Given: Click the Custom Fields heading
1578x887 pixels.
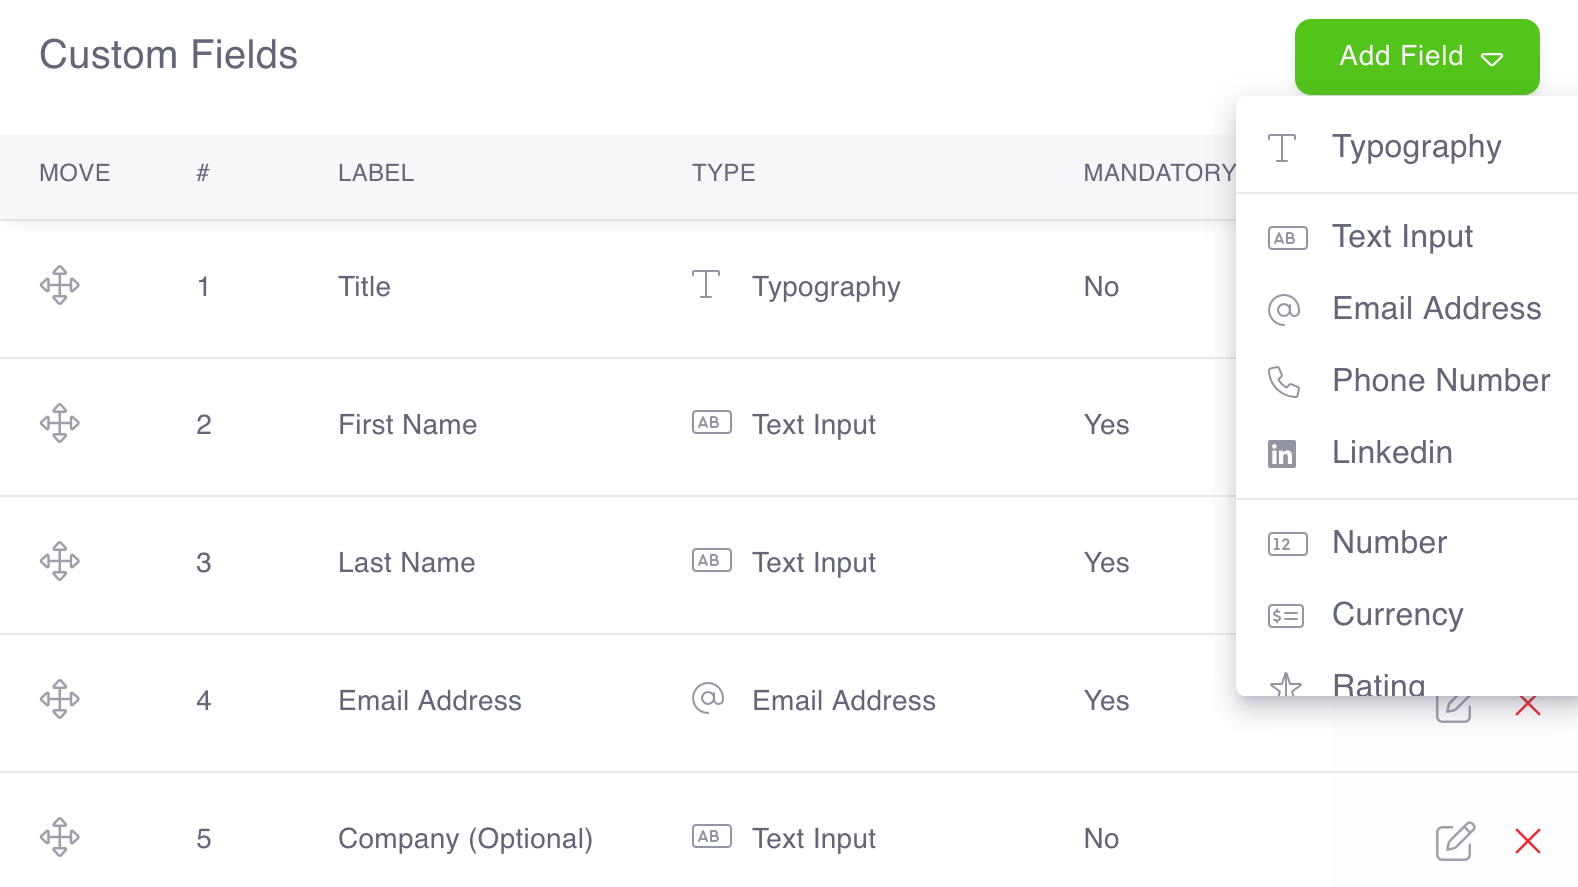Looking at the screenshot, I should point(168,55).
